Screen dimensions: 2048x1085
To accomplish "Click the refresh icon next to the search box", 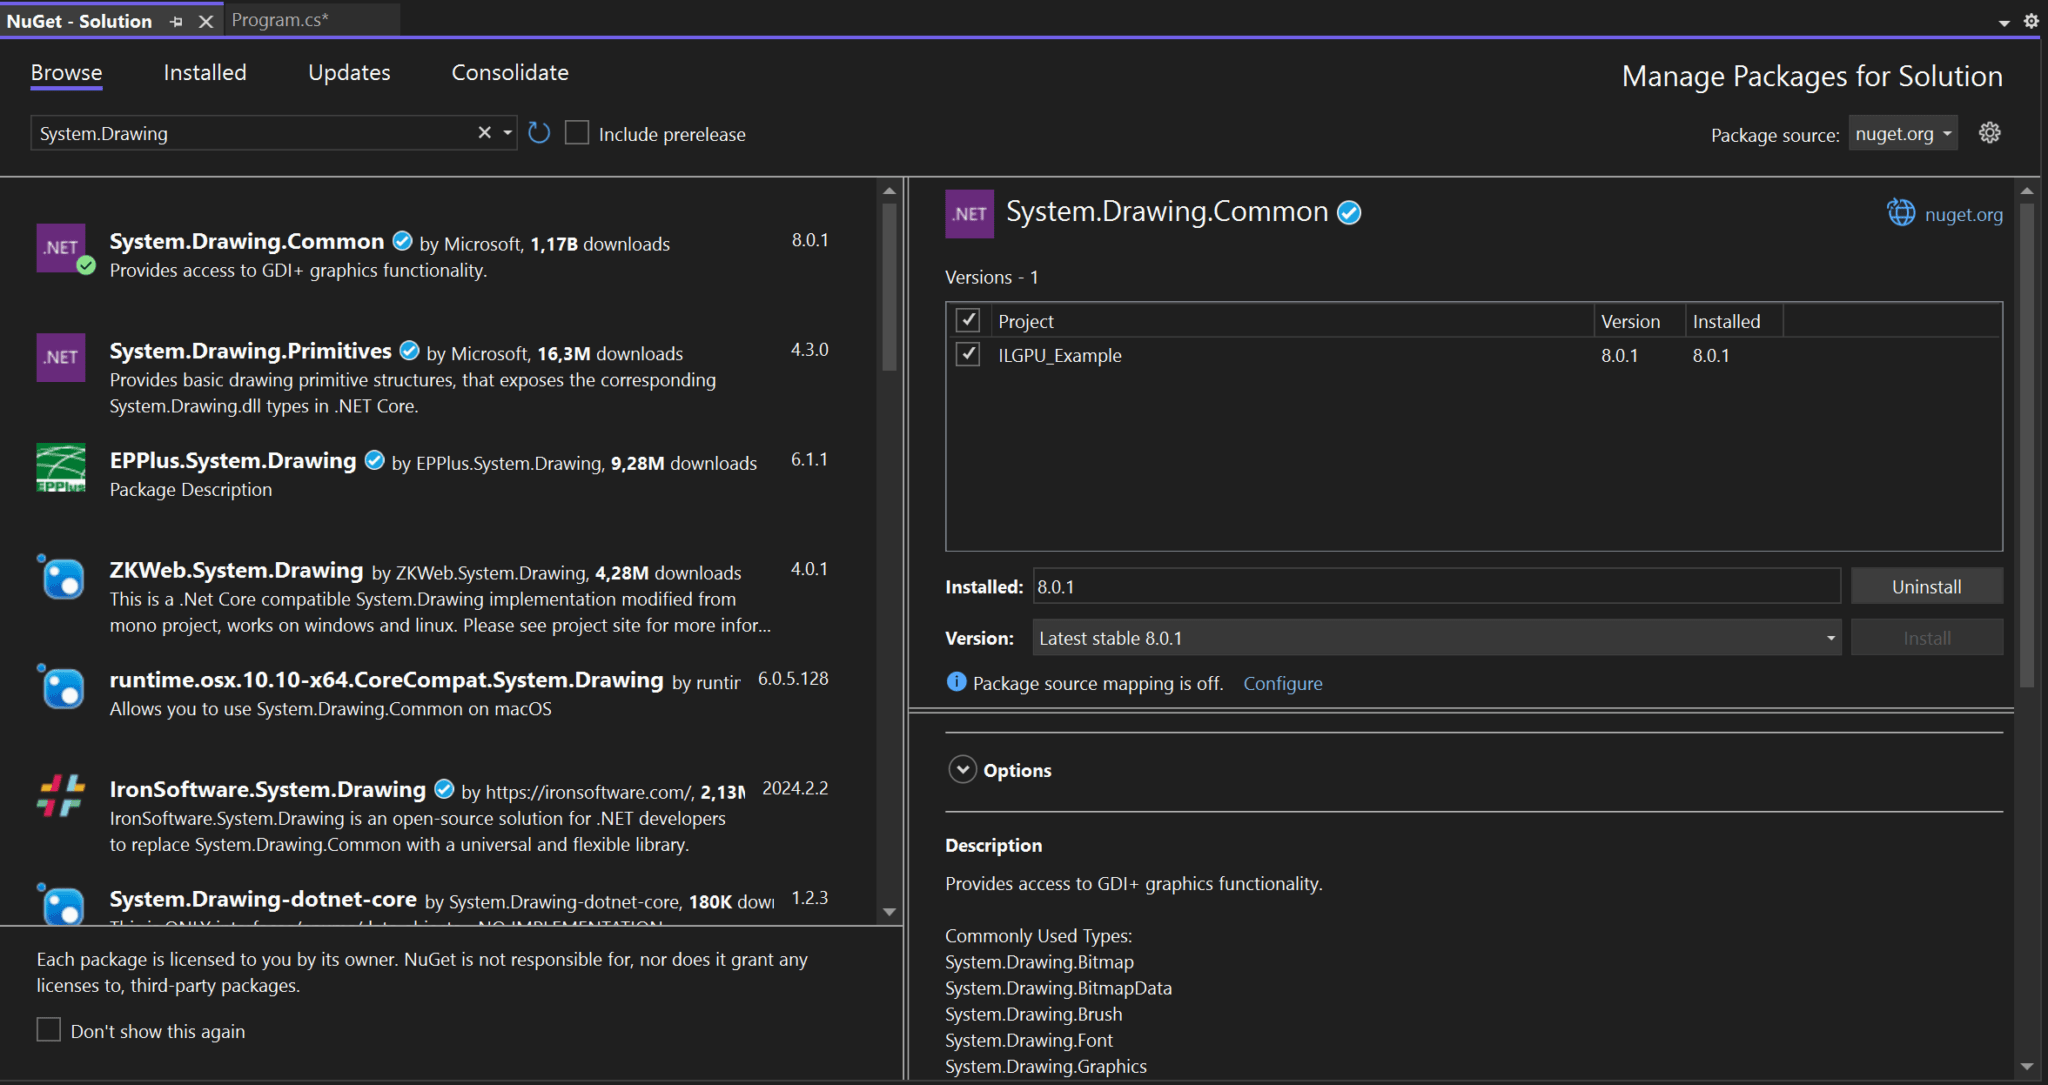I will 538,132.
